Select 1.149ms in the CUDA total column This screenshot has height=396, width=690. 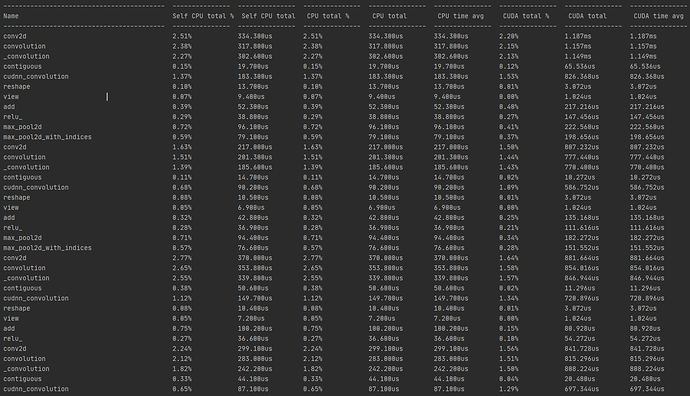tap(578, 56)
